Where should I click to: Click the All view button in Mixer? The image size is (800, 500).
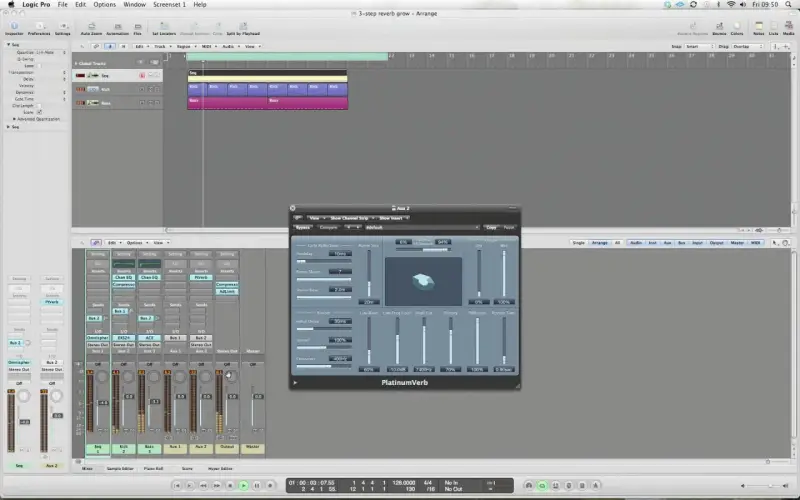point(617,243)
